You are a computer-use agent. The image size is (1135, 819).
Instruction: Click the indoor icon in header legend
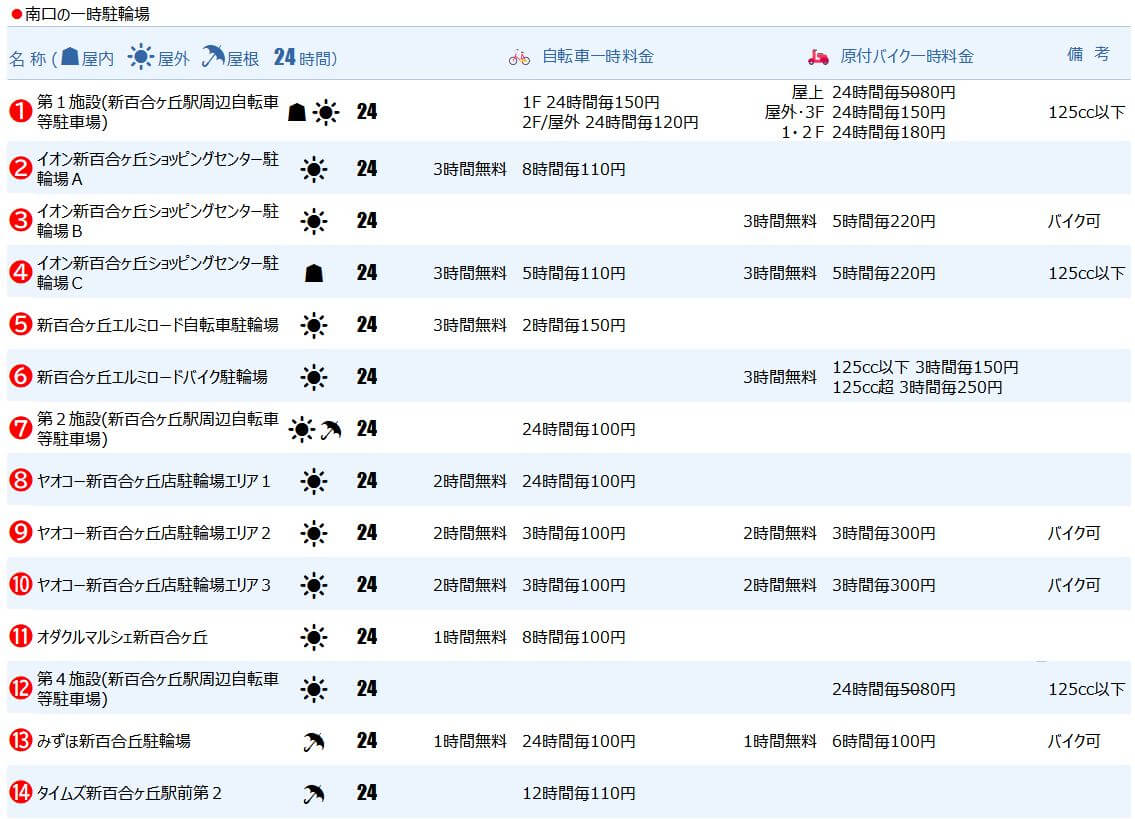point(69,56)
